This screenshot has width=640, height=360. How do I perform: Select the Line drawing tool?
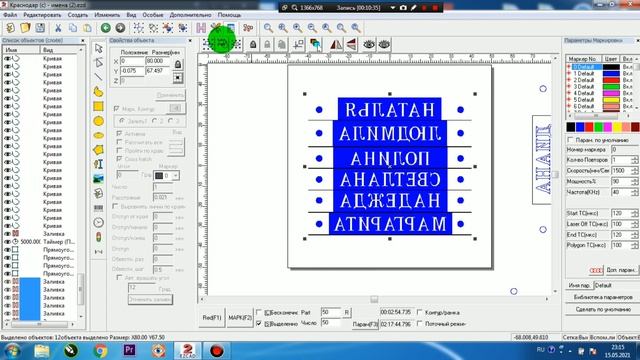point(98,77)
